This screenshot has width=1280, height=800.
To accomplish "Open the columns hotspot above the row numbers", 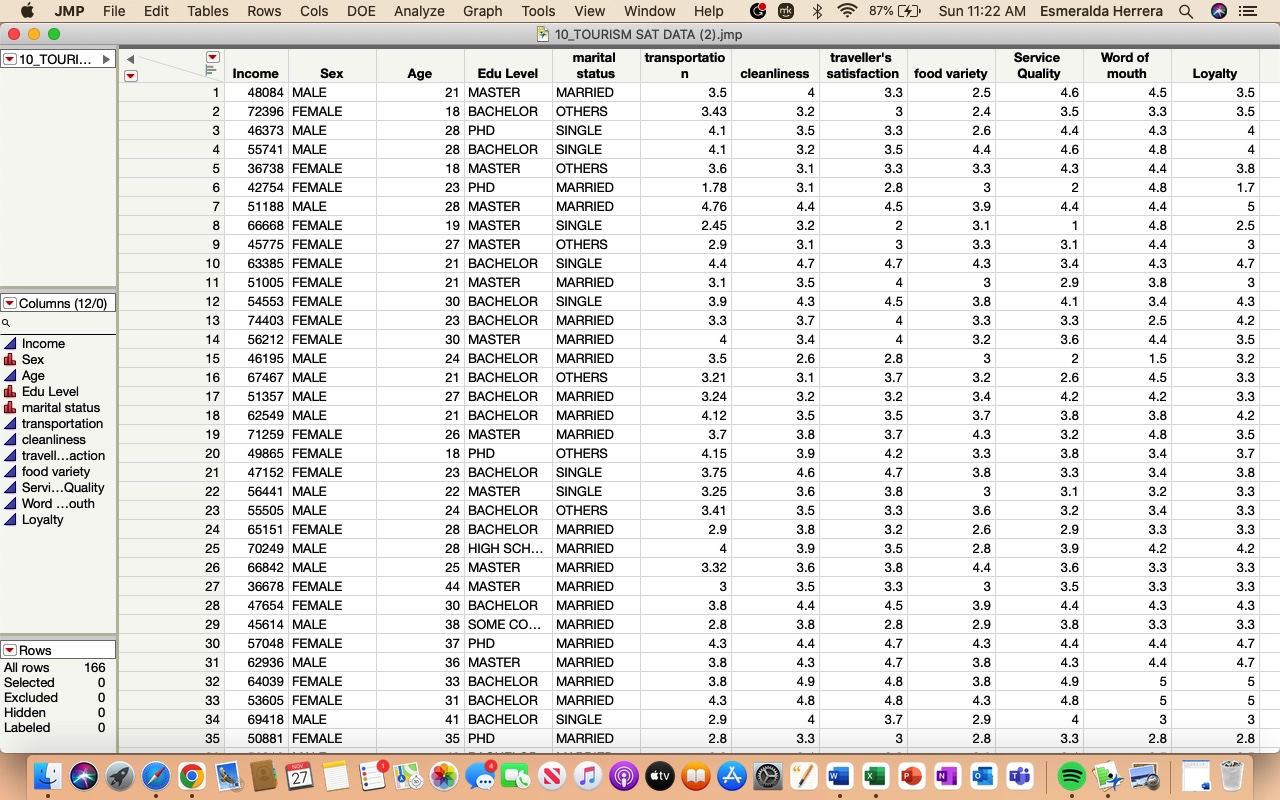I will (211, 57).
